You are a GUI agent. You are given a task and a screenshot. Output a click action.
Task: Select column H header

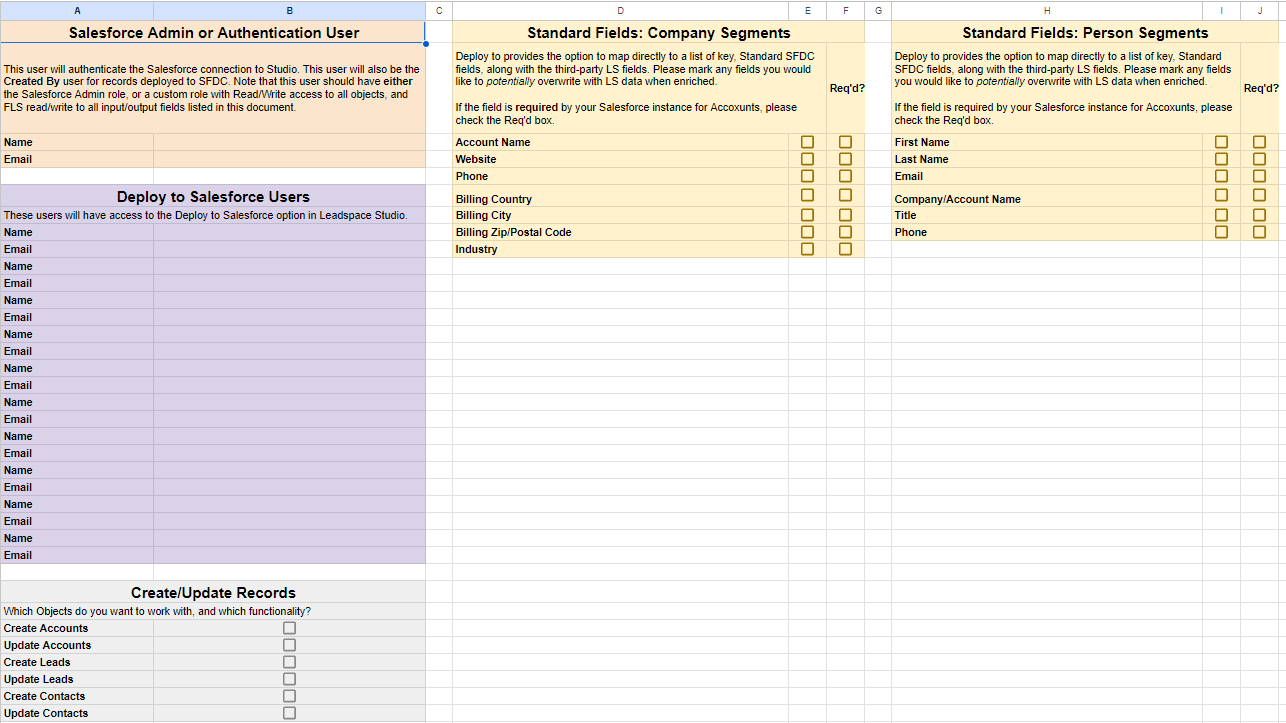coord(1047,10)
